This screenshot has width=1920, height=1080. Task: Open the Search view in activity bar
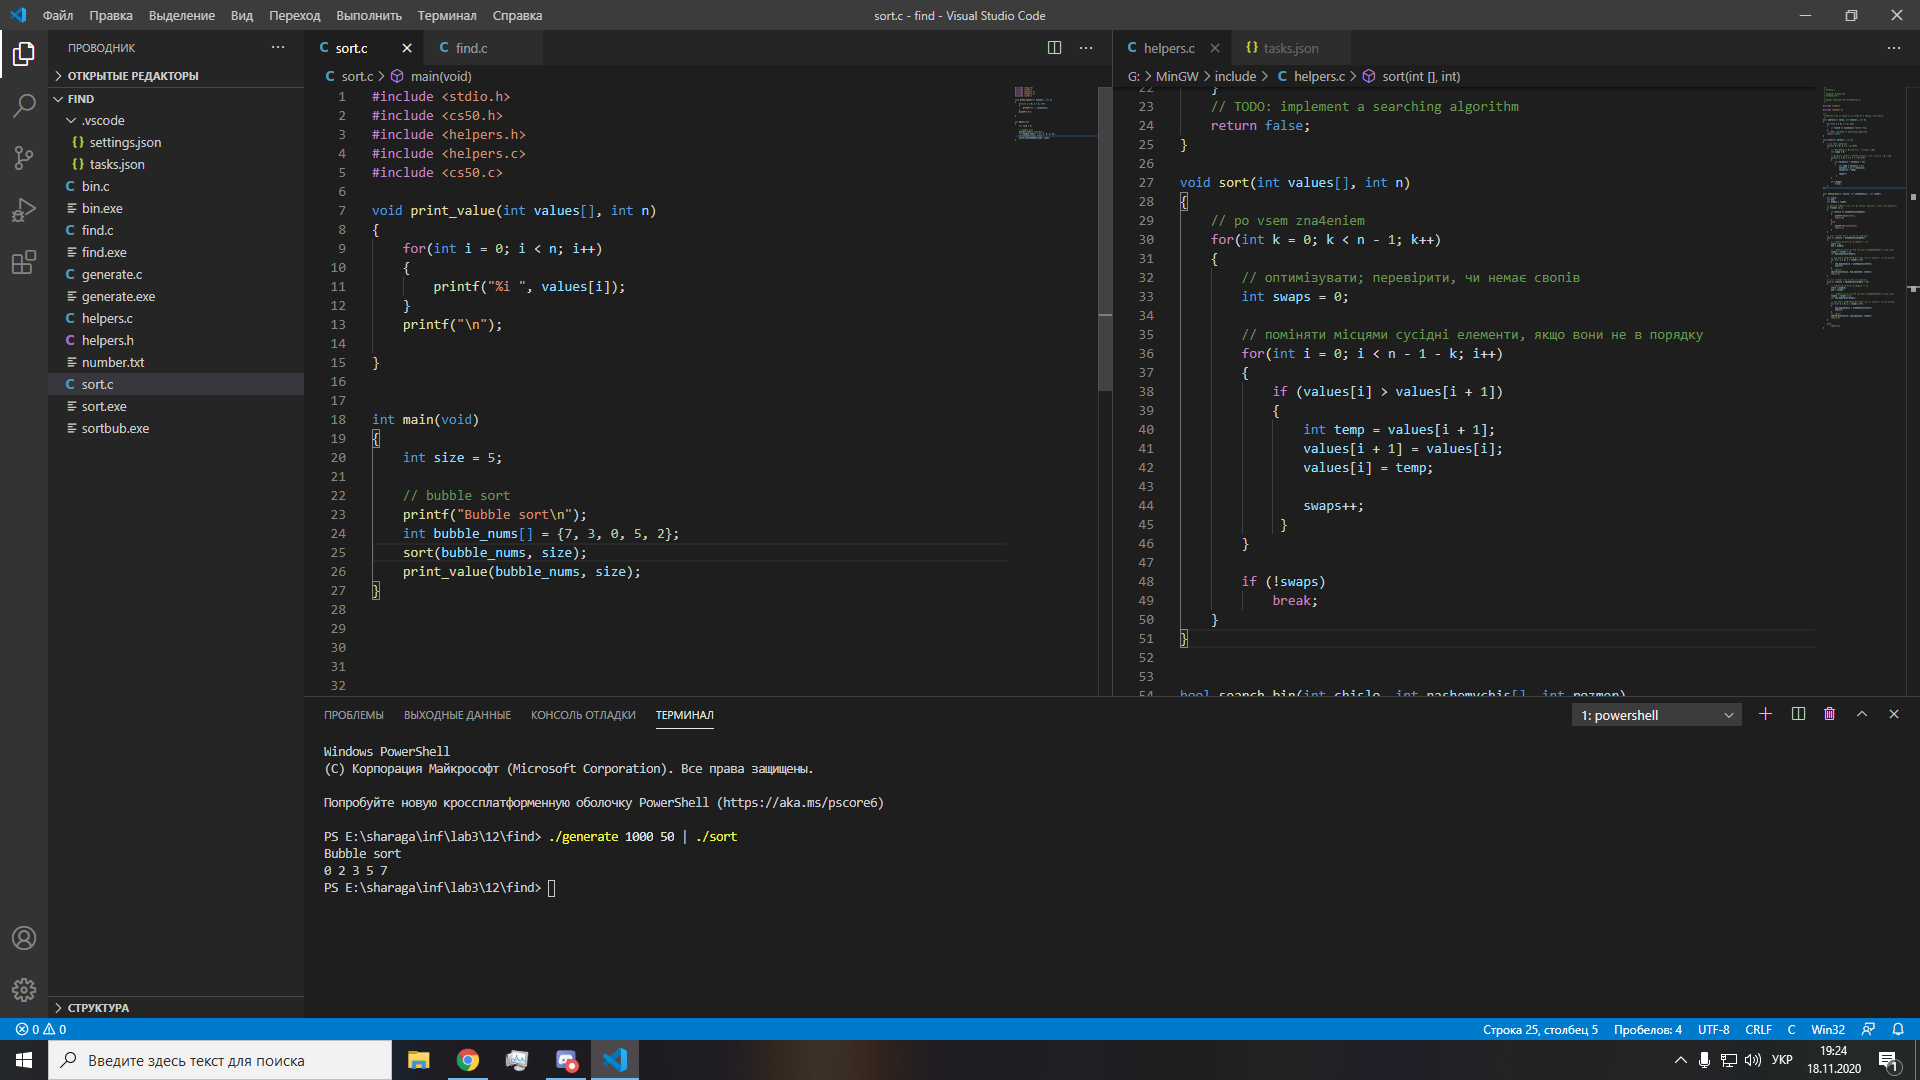[24, 105]
